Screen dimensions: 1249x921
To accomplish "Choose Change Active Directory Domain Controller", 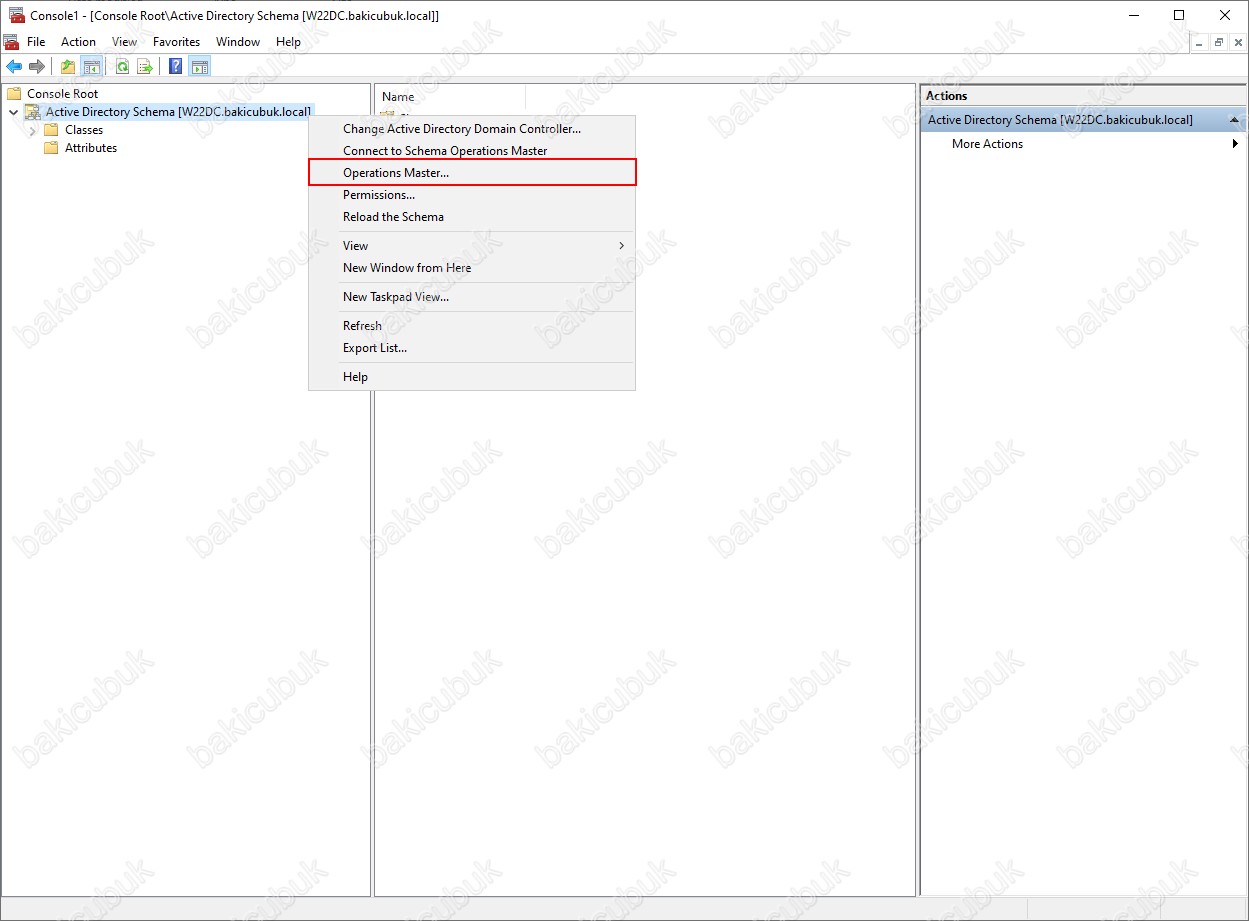I will pos(472,129).
